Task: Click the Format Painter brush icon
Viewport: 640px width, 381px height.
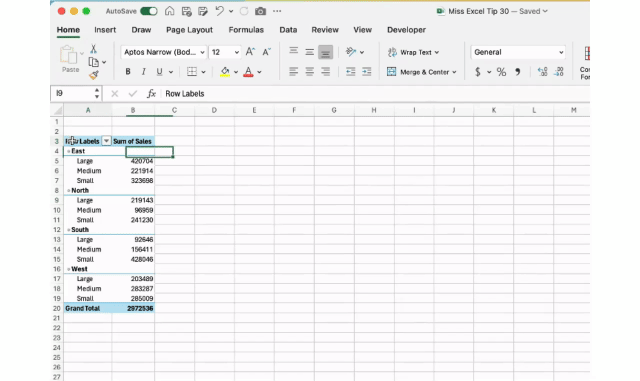Action: [94, 75]
